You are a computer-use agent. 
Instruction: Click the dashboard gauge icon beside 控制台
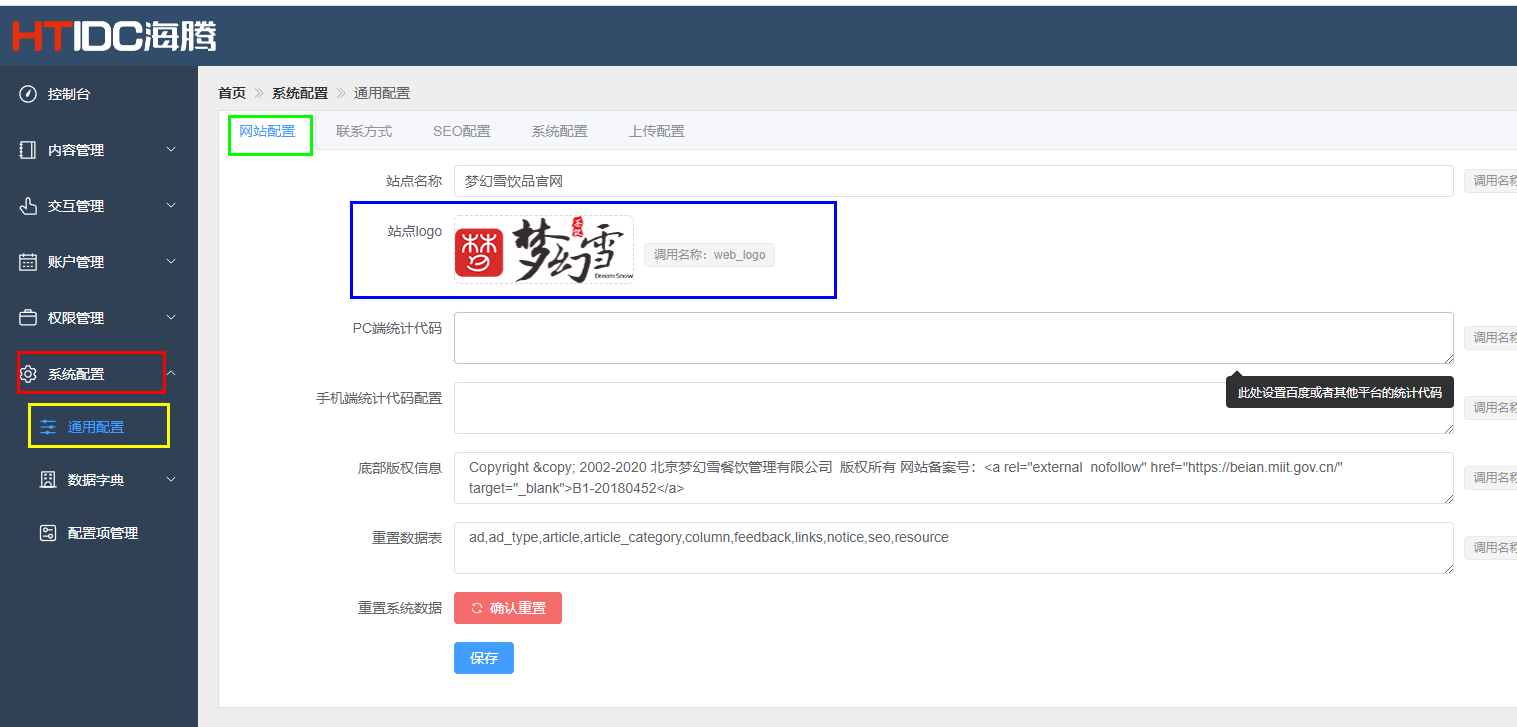[x=28, y=94]
